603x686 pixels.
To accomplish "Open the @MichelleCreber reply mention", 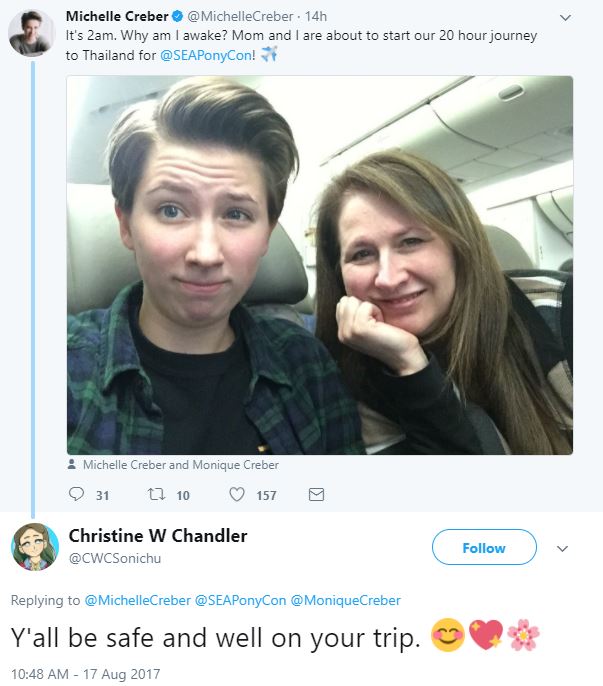I will click(x=137, y=600).
